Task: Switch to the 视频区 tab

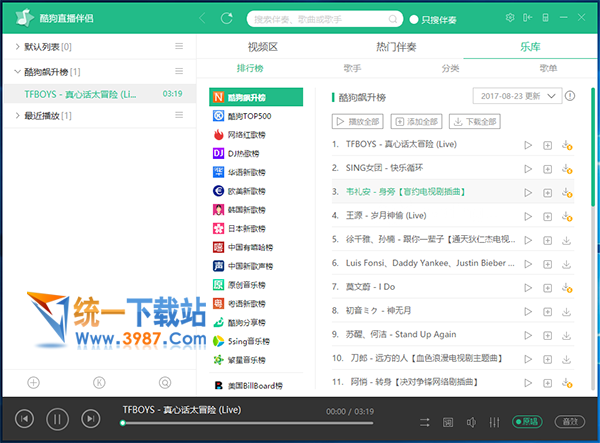Action: tap(263, 47)
